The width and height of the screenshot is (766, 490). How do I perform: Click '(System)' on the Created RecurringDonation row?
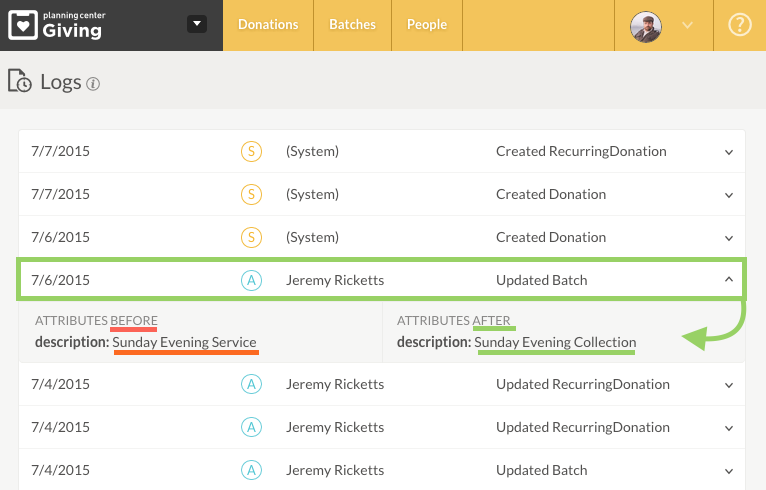312,151
